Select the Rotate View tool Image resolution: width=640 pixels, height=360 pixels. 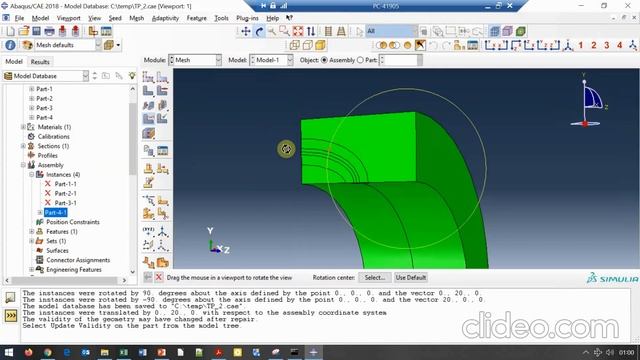click(x=259, y=31)
